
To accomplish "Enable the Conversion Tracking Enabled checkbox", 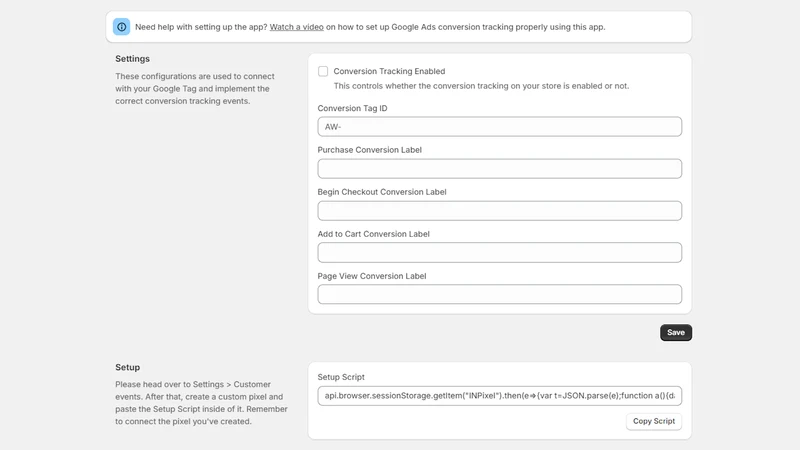I will [x=323, y=71].
